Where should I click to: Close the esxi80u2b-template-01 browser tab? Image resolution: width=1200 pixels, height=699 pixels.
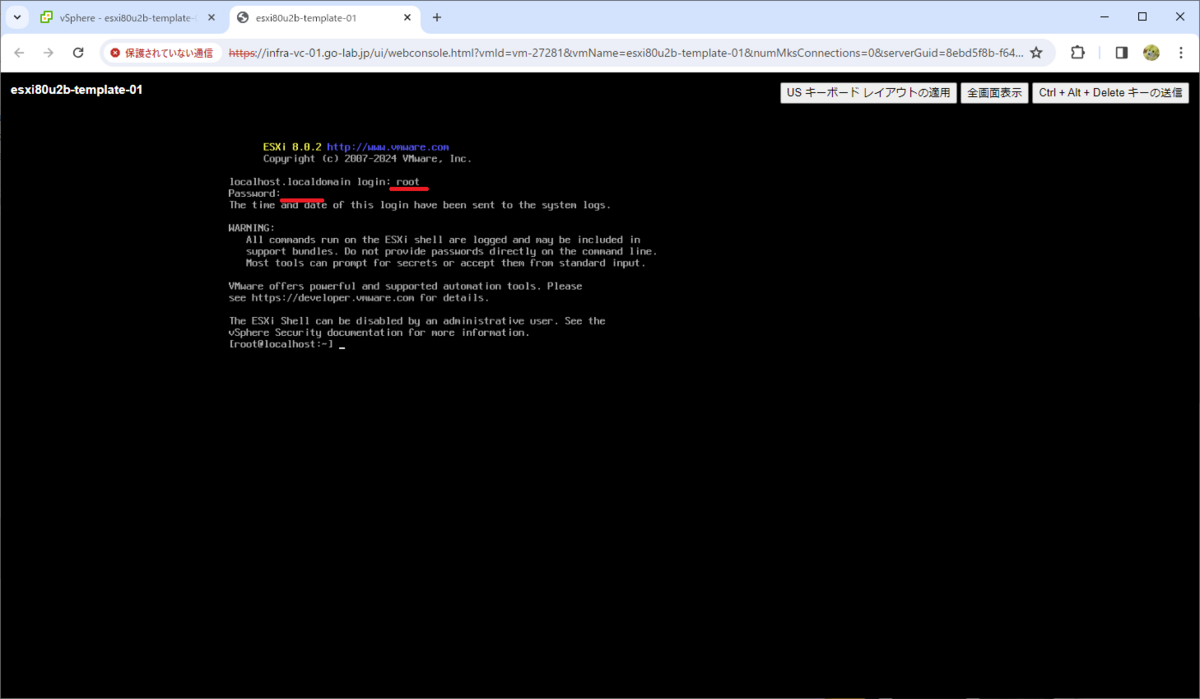pos(406,18)
